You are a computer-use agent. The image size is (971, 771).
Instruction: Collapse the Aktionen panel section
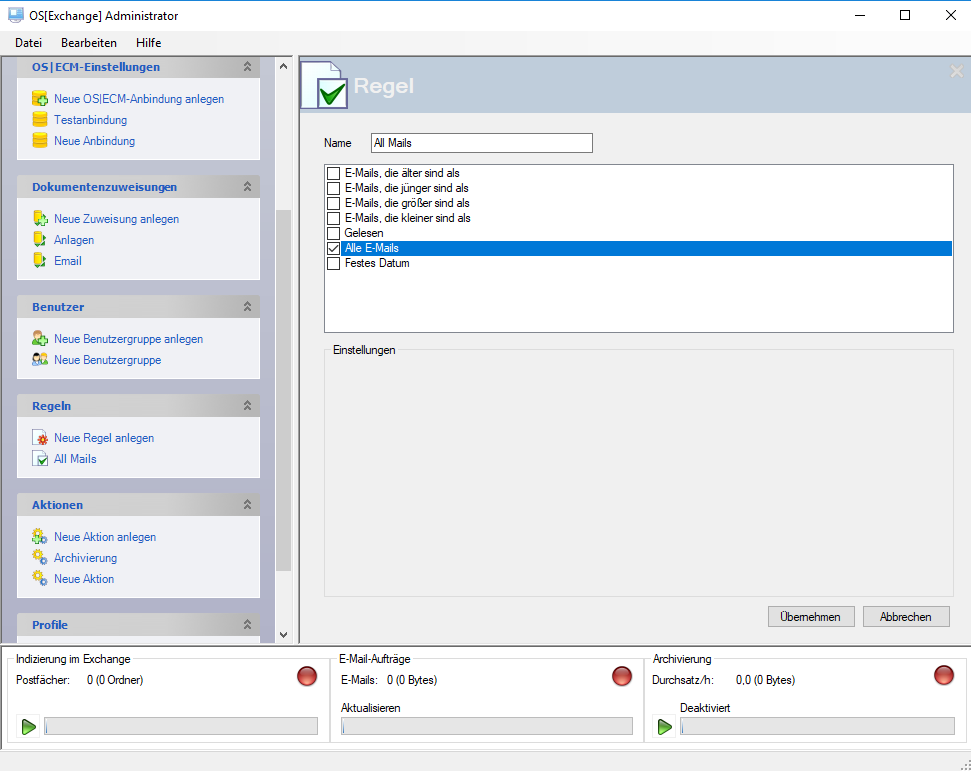[247, 505]
